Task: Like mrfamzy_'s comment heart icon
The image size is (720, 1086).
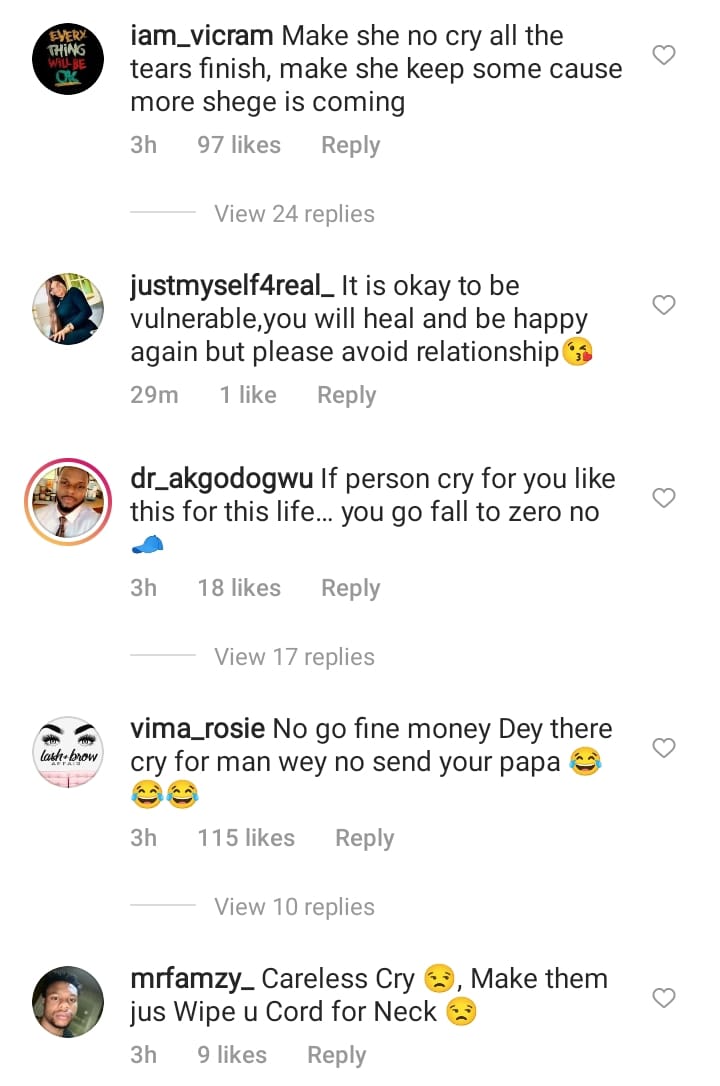Action: (x=664, y=997)
